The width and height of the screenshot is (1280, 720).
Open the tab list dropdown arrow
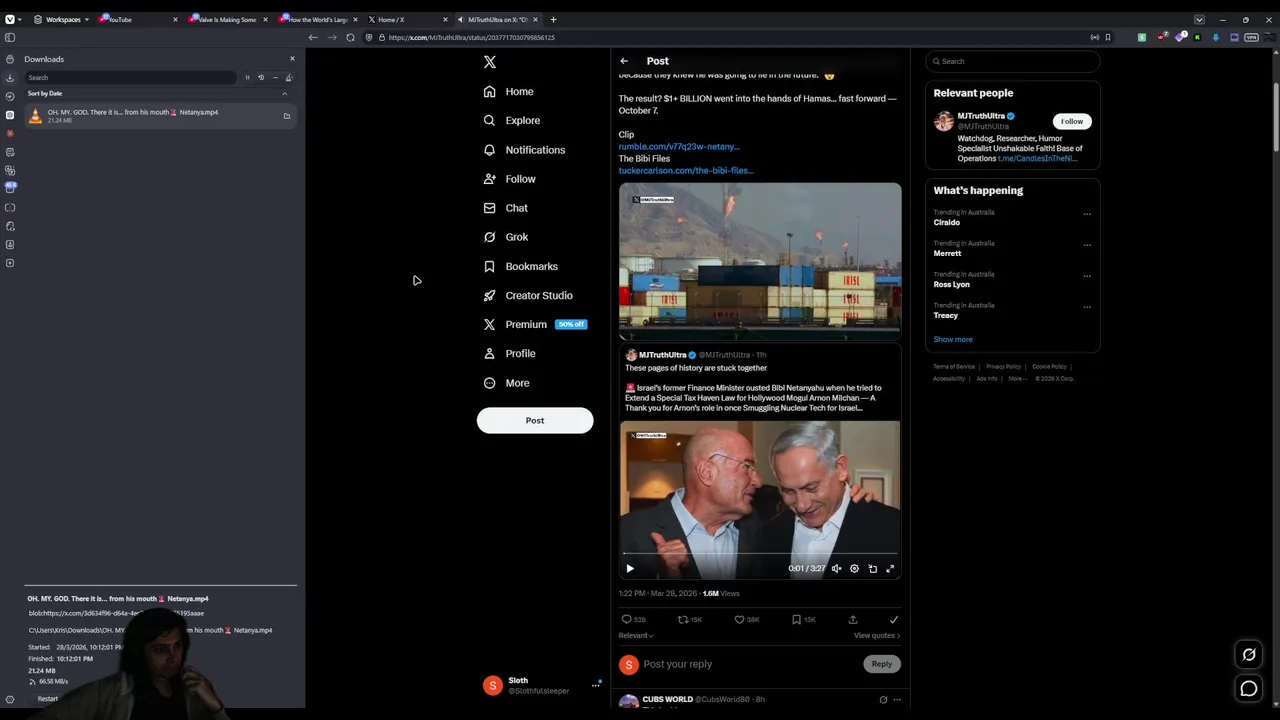click(1199, 19)
